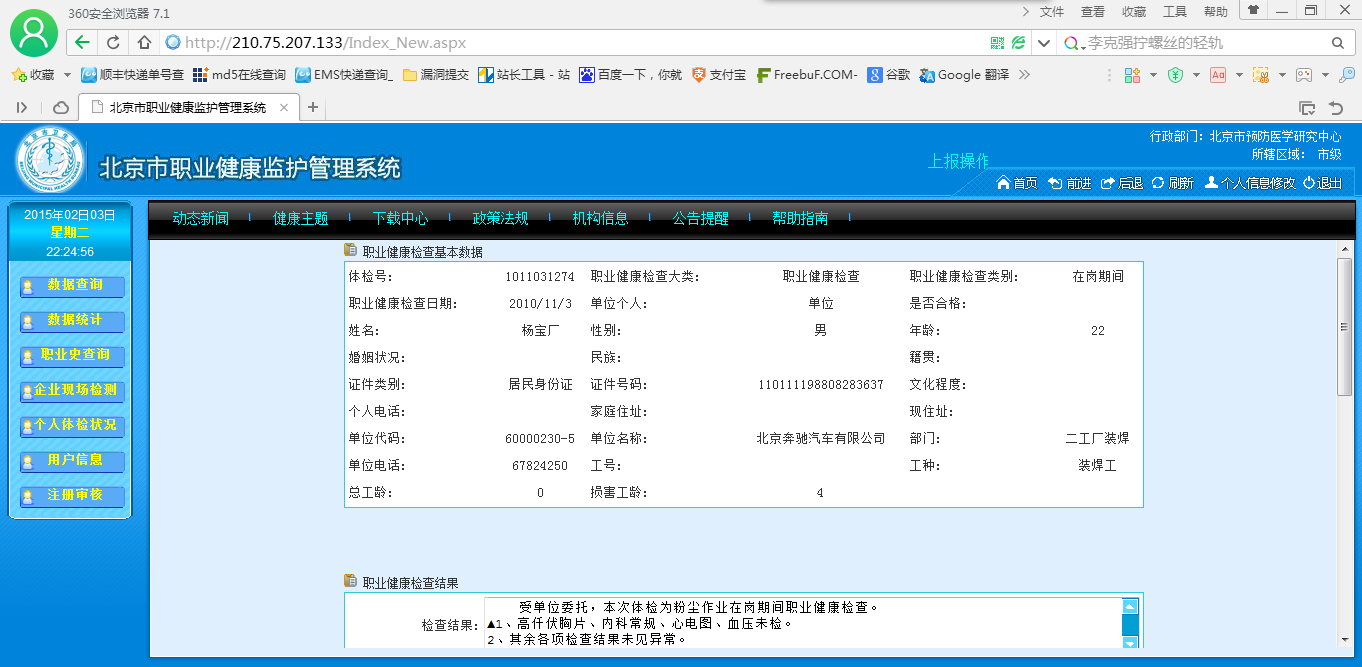Open the 工具 menu
The width and height of the screenshot is (1362, 667).
(x=1175, y=12)
